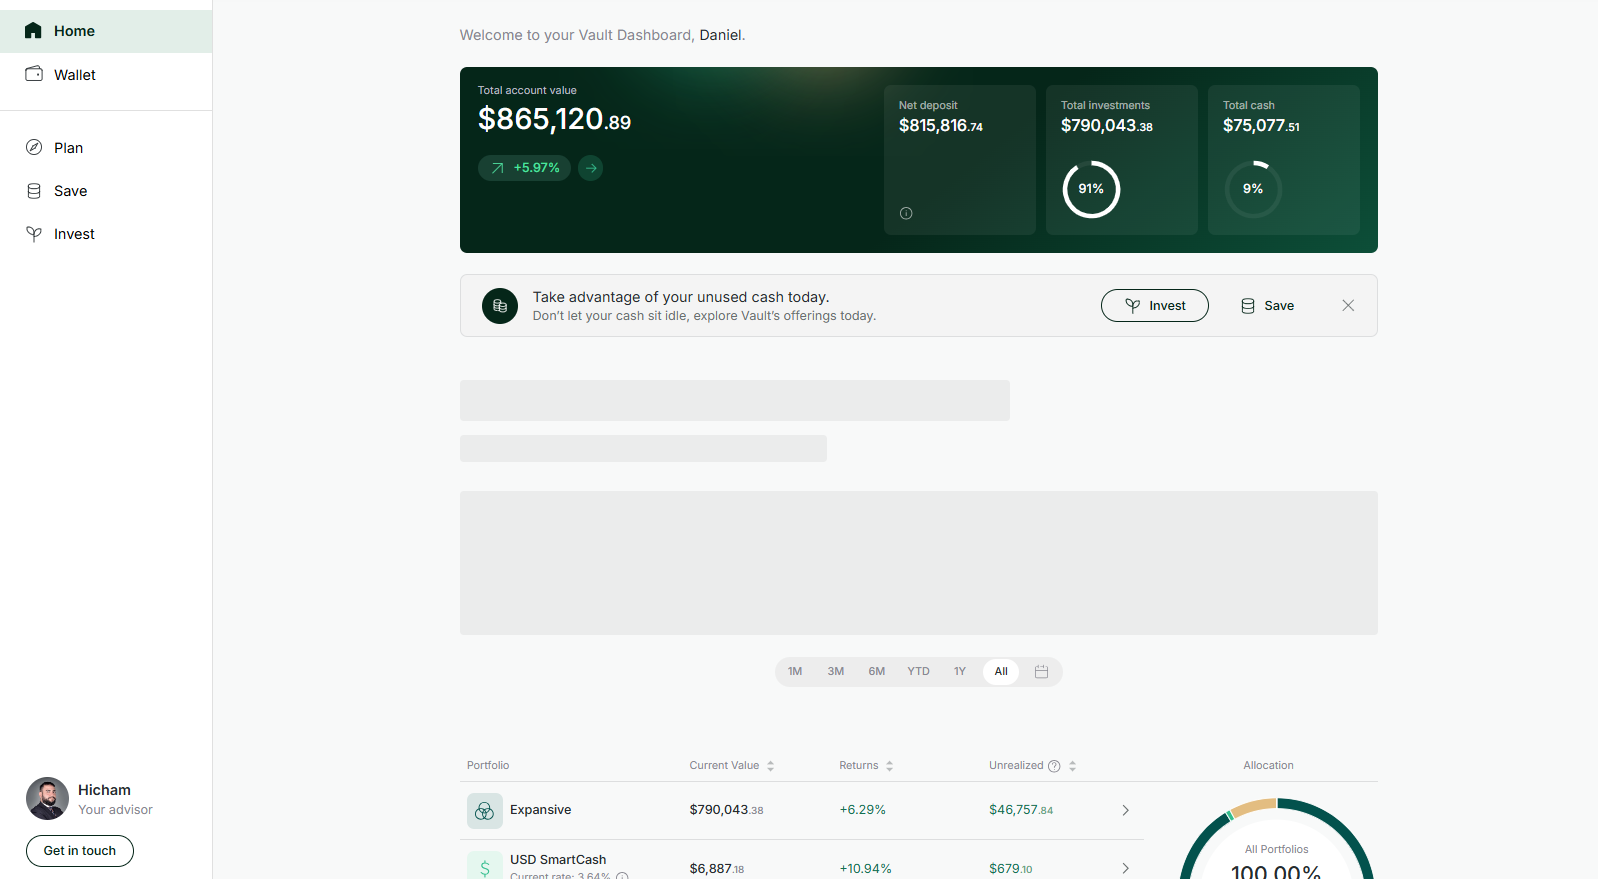
Task: Click Hicham advisor avatar photo
Action: click(47, 799)
